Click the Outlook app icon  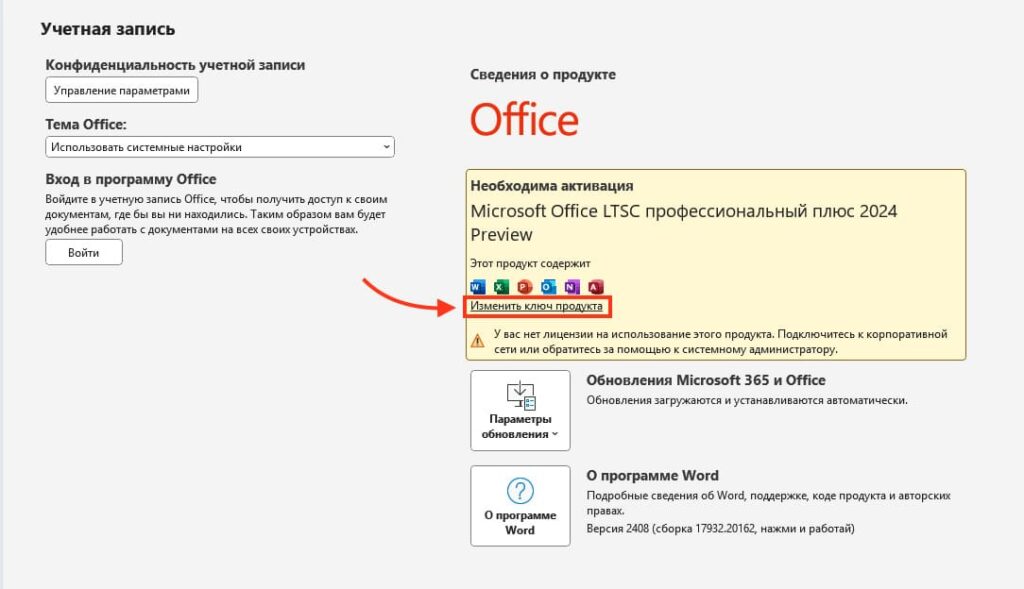(x=548, y=287)
